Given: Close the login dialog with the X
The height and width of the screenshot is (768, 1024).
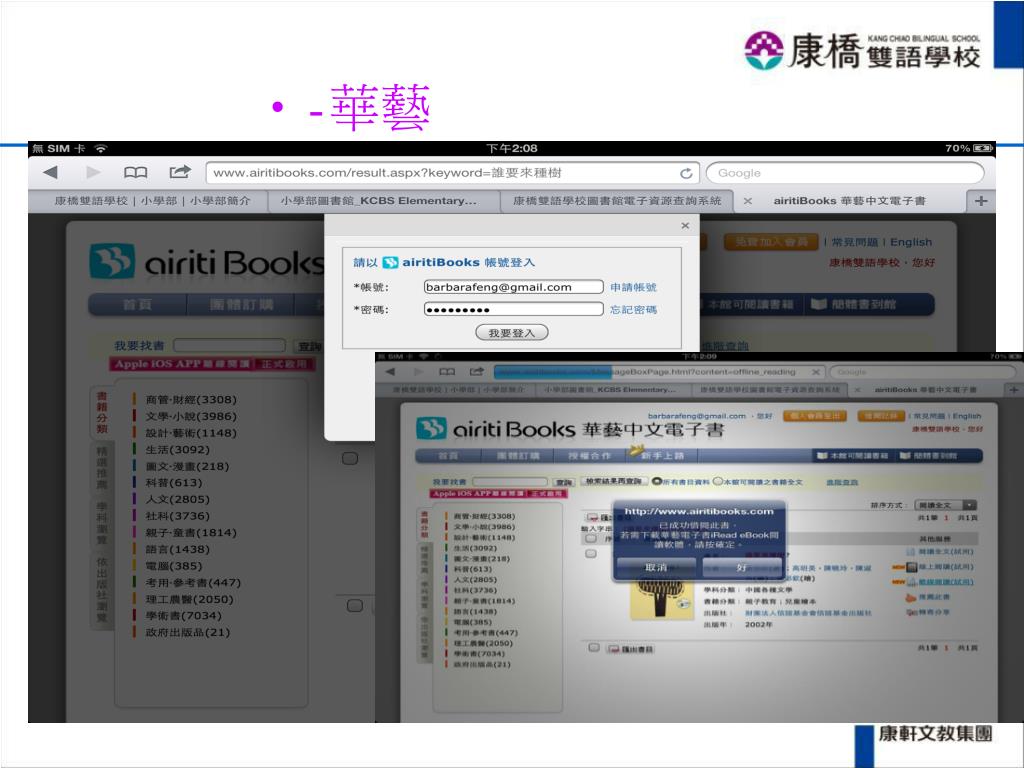Looking at the screenshot, I should click(685, 225).
